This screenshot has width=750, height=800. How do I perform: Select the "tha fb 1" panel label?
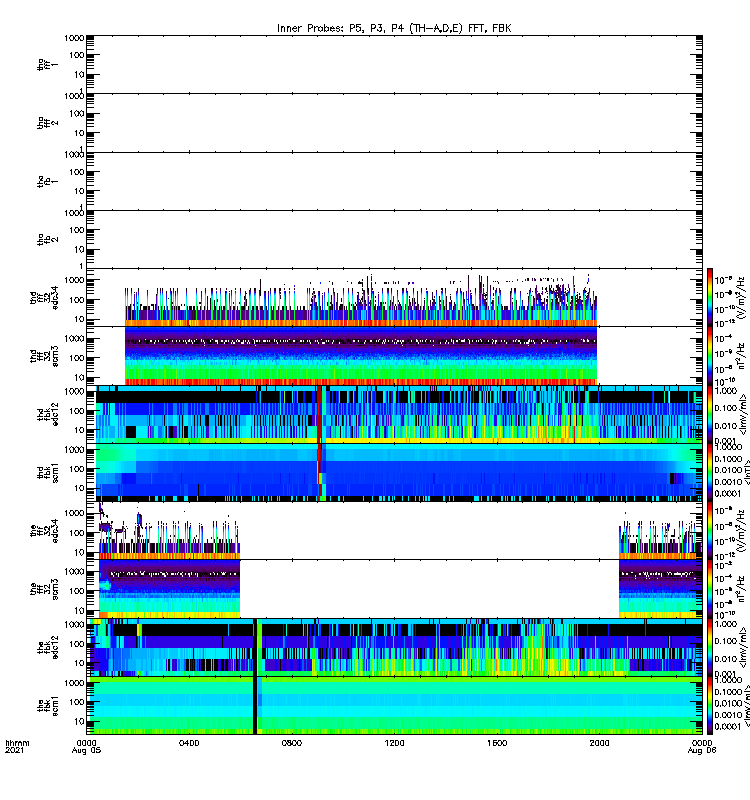point(47,181)
